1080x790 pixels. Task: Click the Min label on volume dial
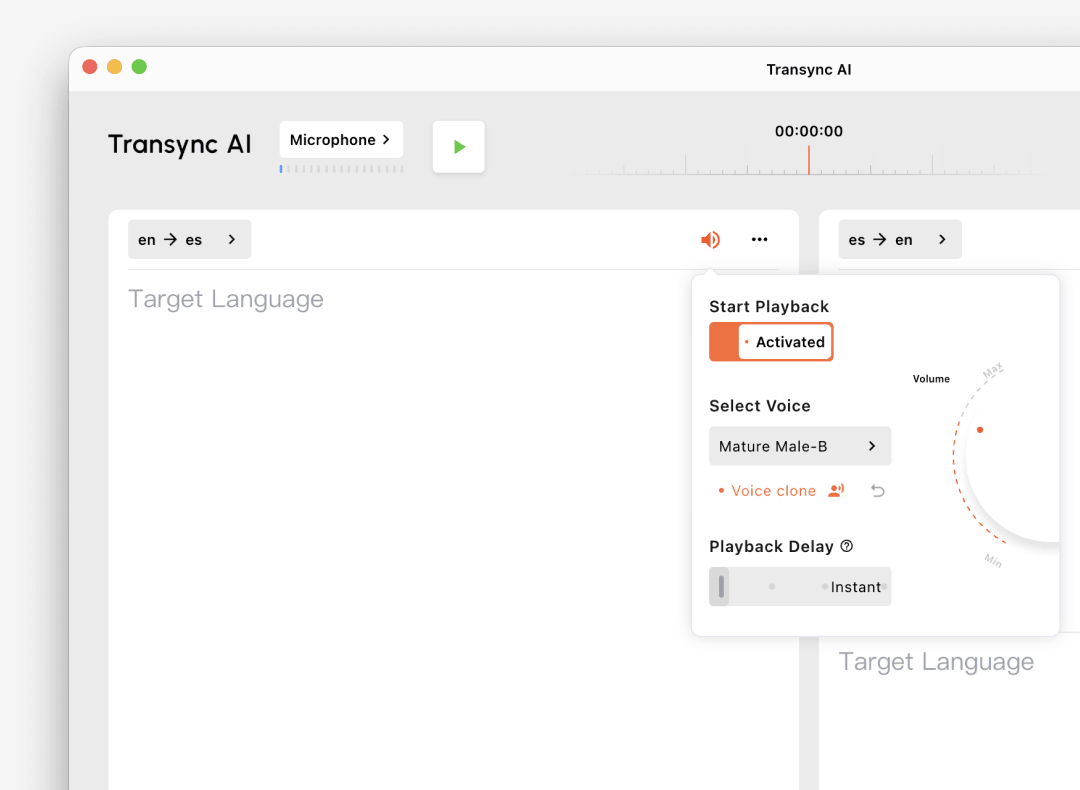993,561
